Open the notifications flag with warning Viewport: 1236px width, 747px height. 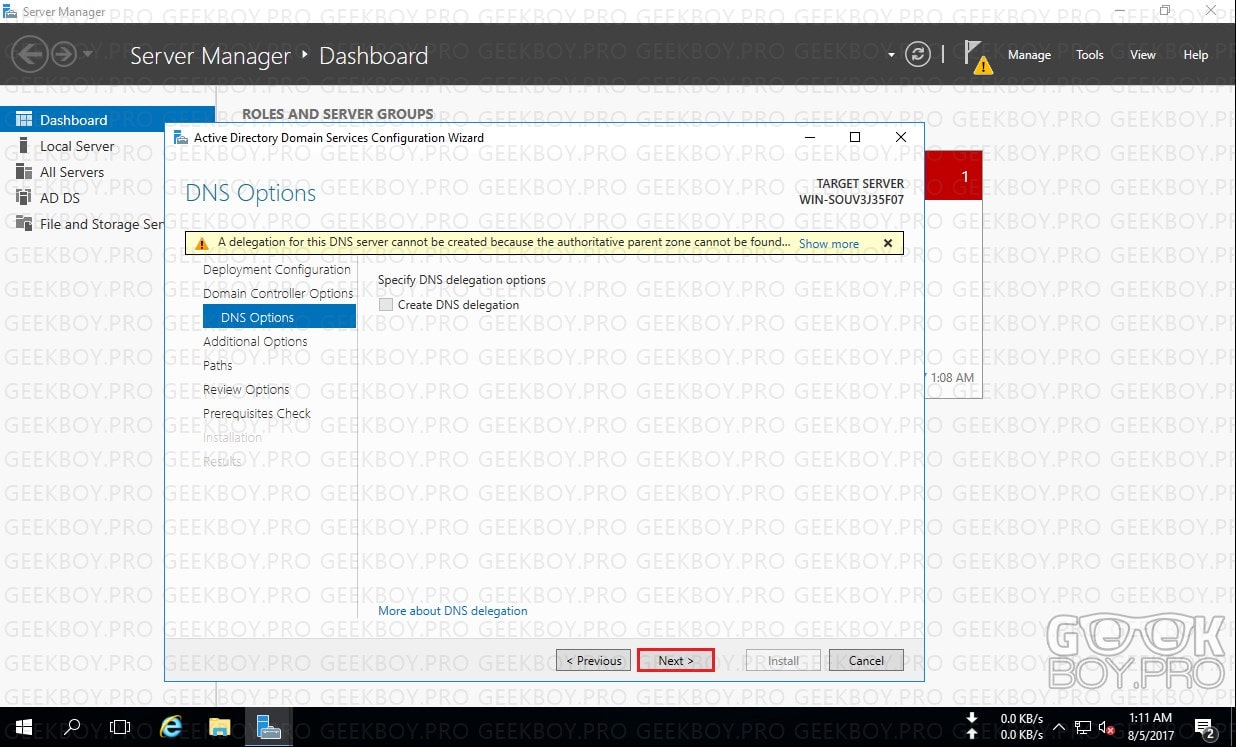979,57
